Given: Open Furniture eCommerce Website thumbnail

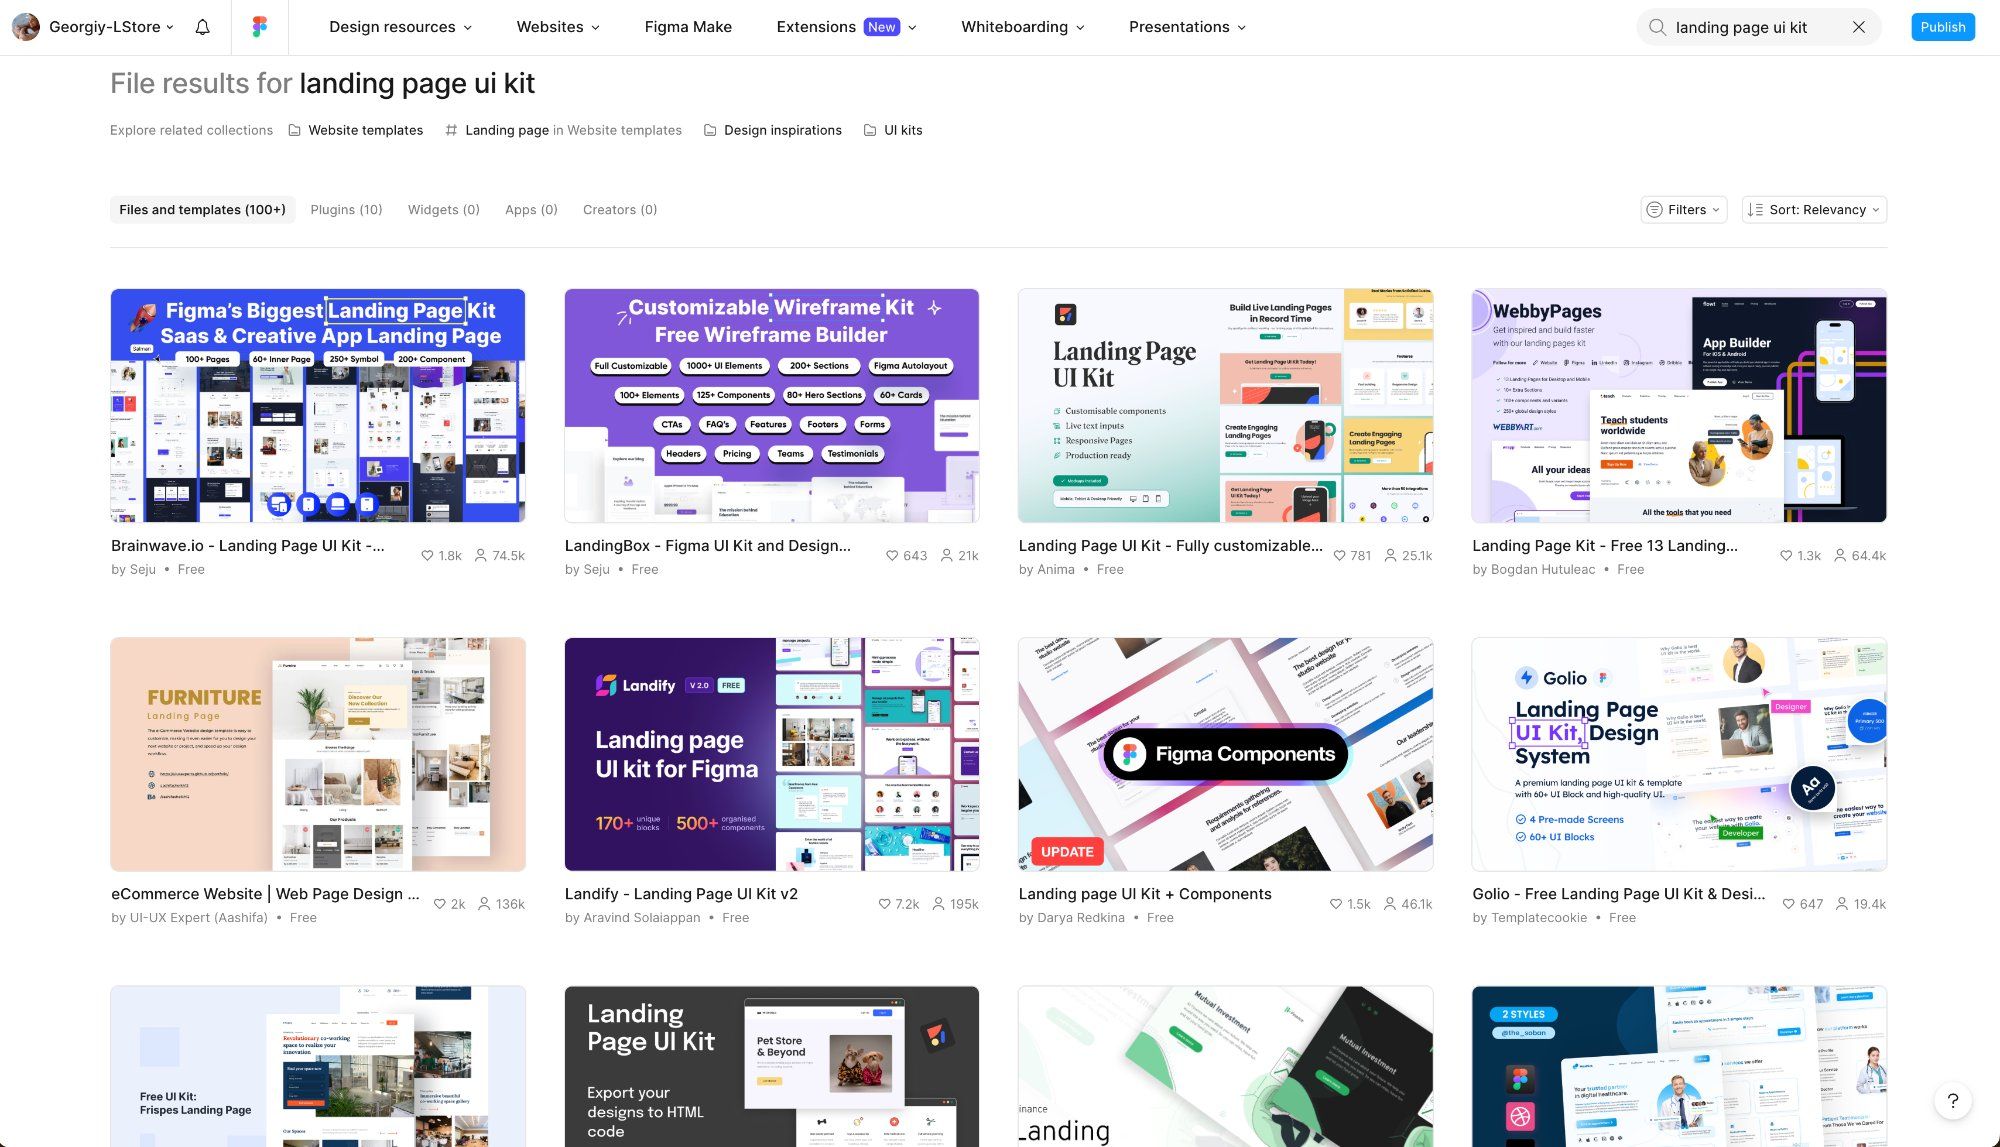Looking at the screenshot, I should coord(318,754).
